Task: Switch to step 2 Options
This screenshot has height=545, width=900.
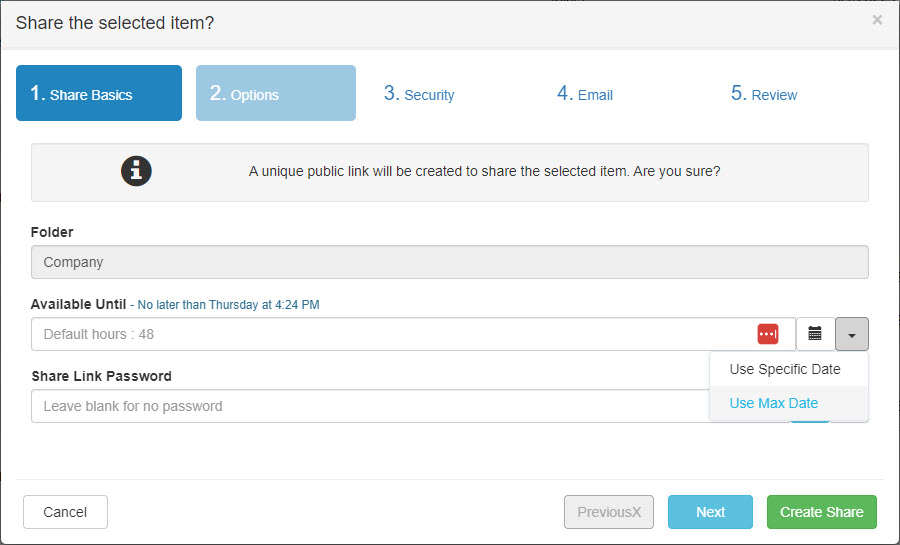Action: tap(276, 93)
